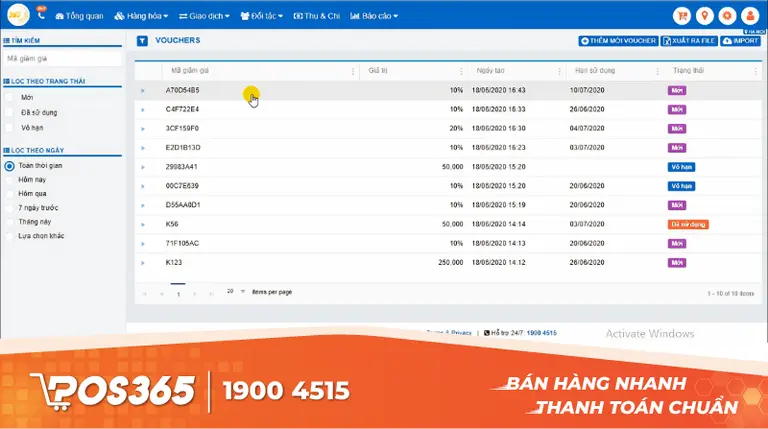Screen dimensions: 768x429
Task: Click the Mã giảm giá search field
Action: 62,59
